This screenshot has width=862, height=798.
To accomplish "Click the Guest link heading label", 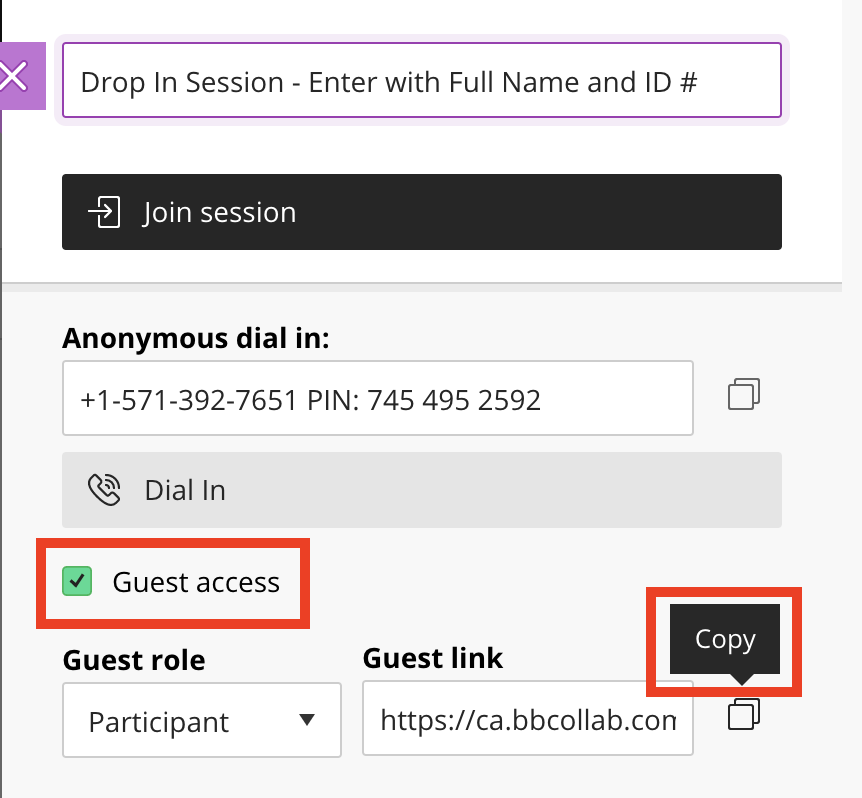I will pos(433,658).
